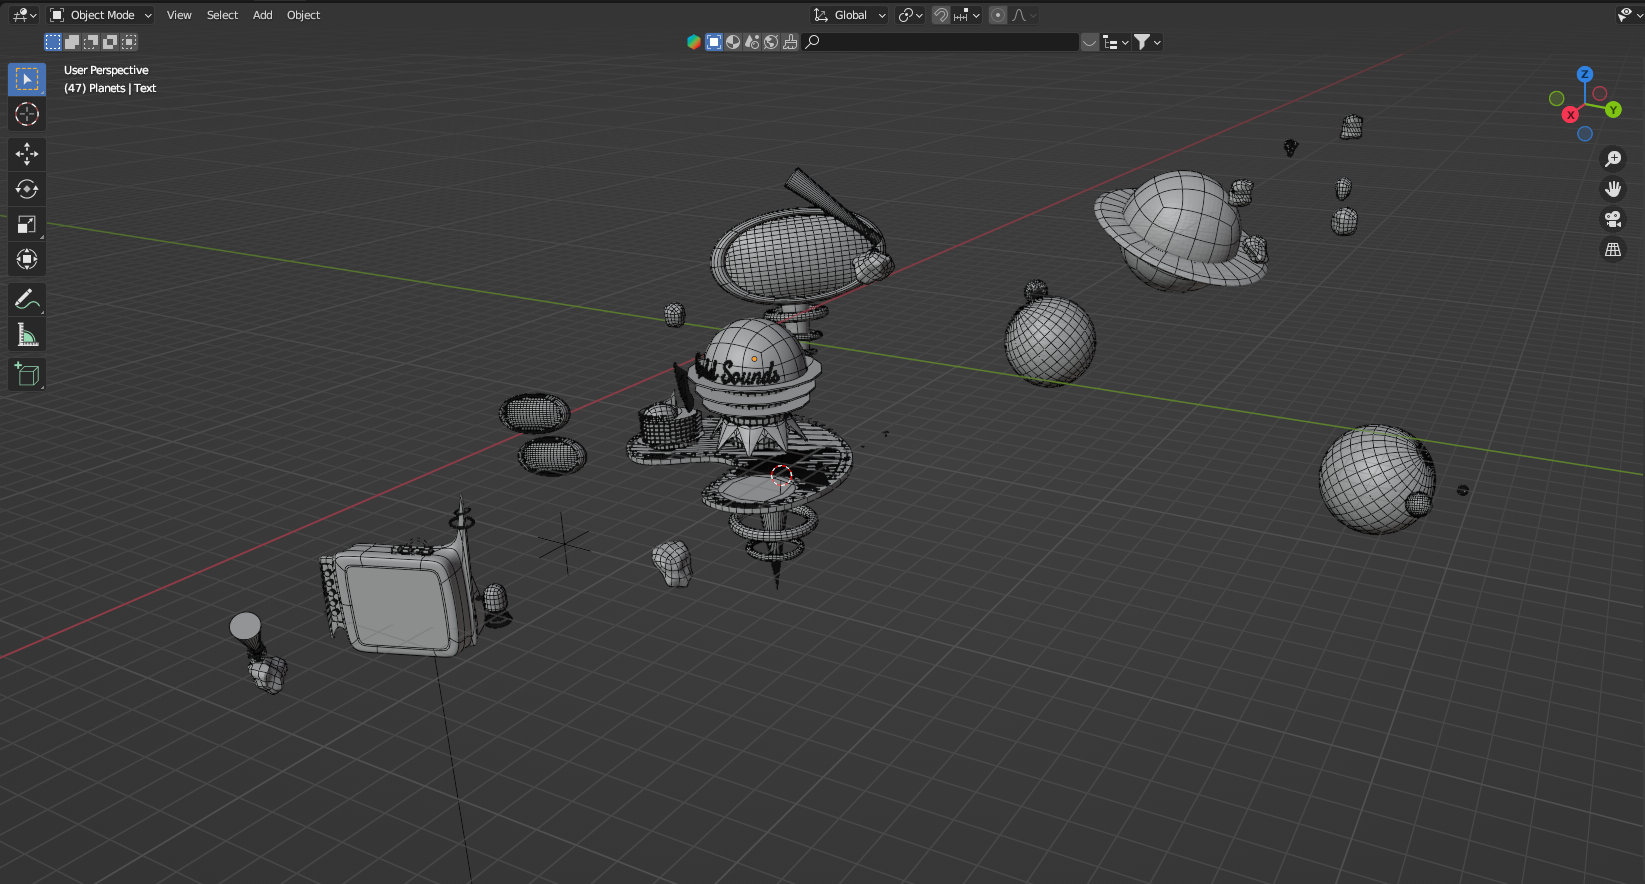Open the Object Mode dropdown
Image resolution: width=1645 pixels, height=884 pixels.
(101, 15)
